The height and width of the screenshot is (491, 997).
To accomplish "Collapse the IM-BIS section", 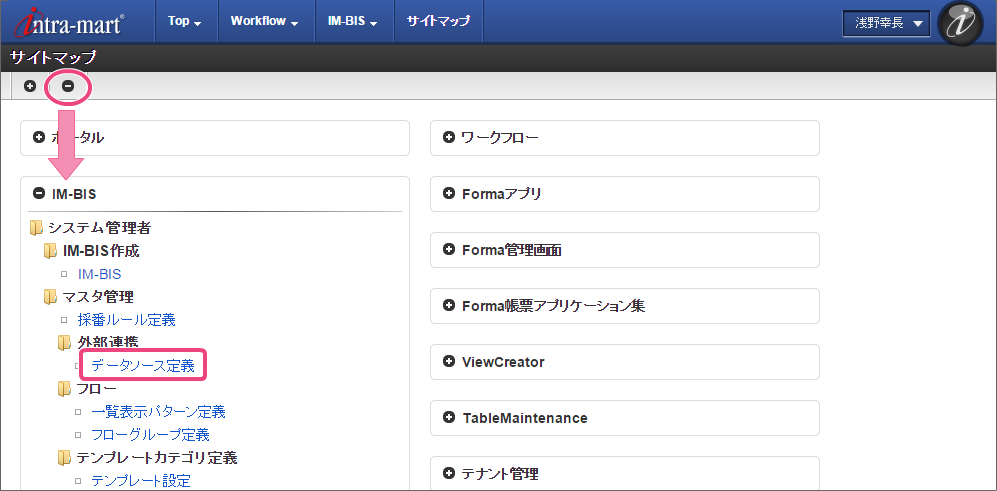I will (39, 194).
